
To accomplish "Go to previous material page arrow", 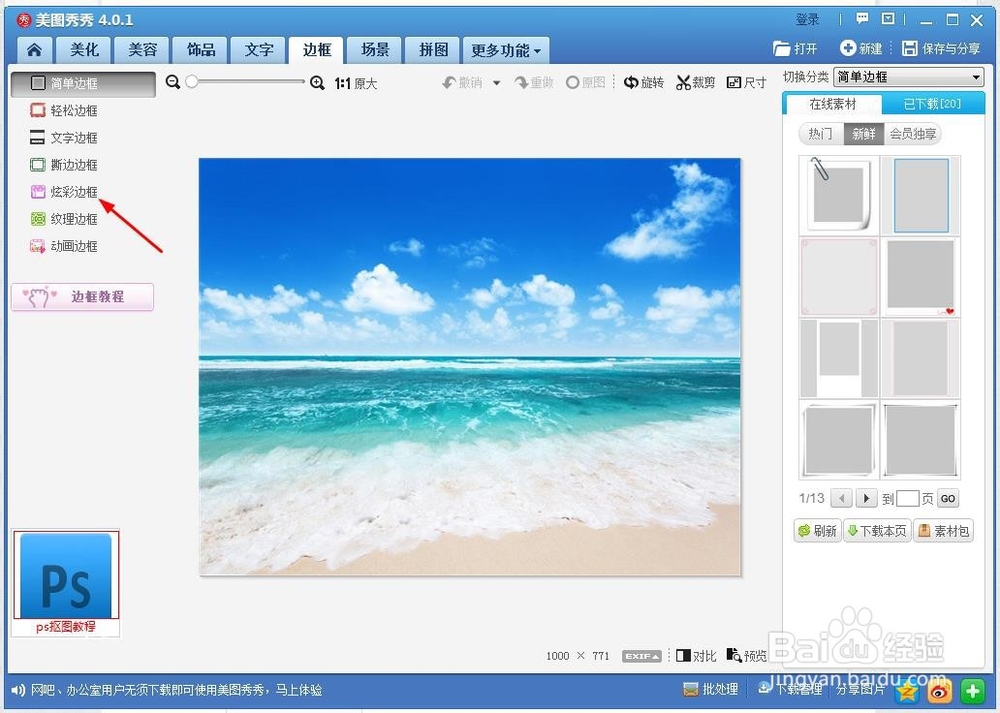I will click(842, 498).
